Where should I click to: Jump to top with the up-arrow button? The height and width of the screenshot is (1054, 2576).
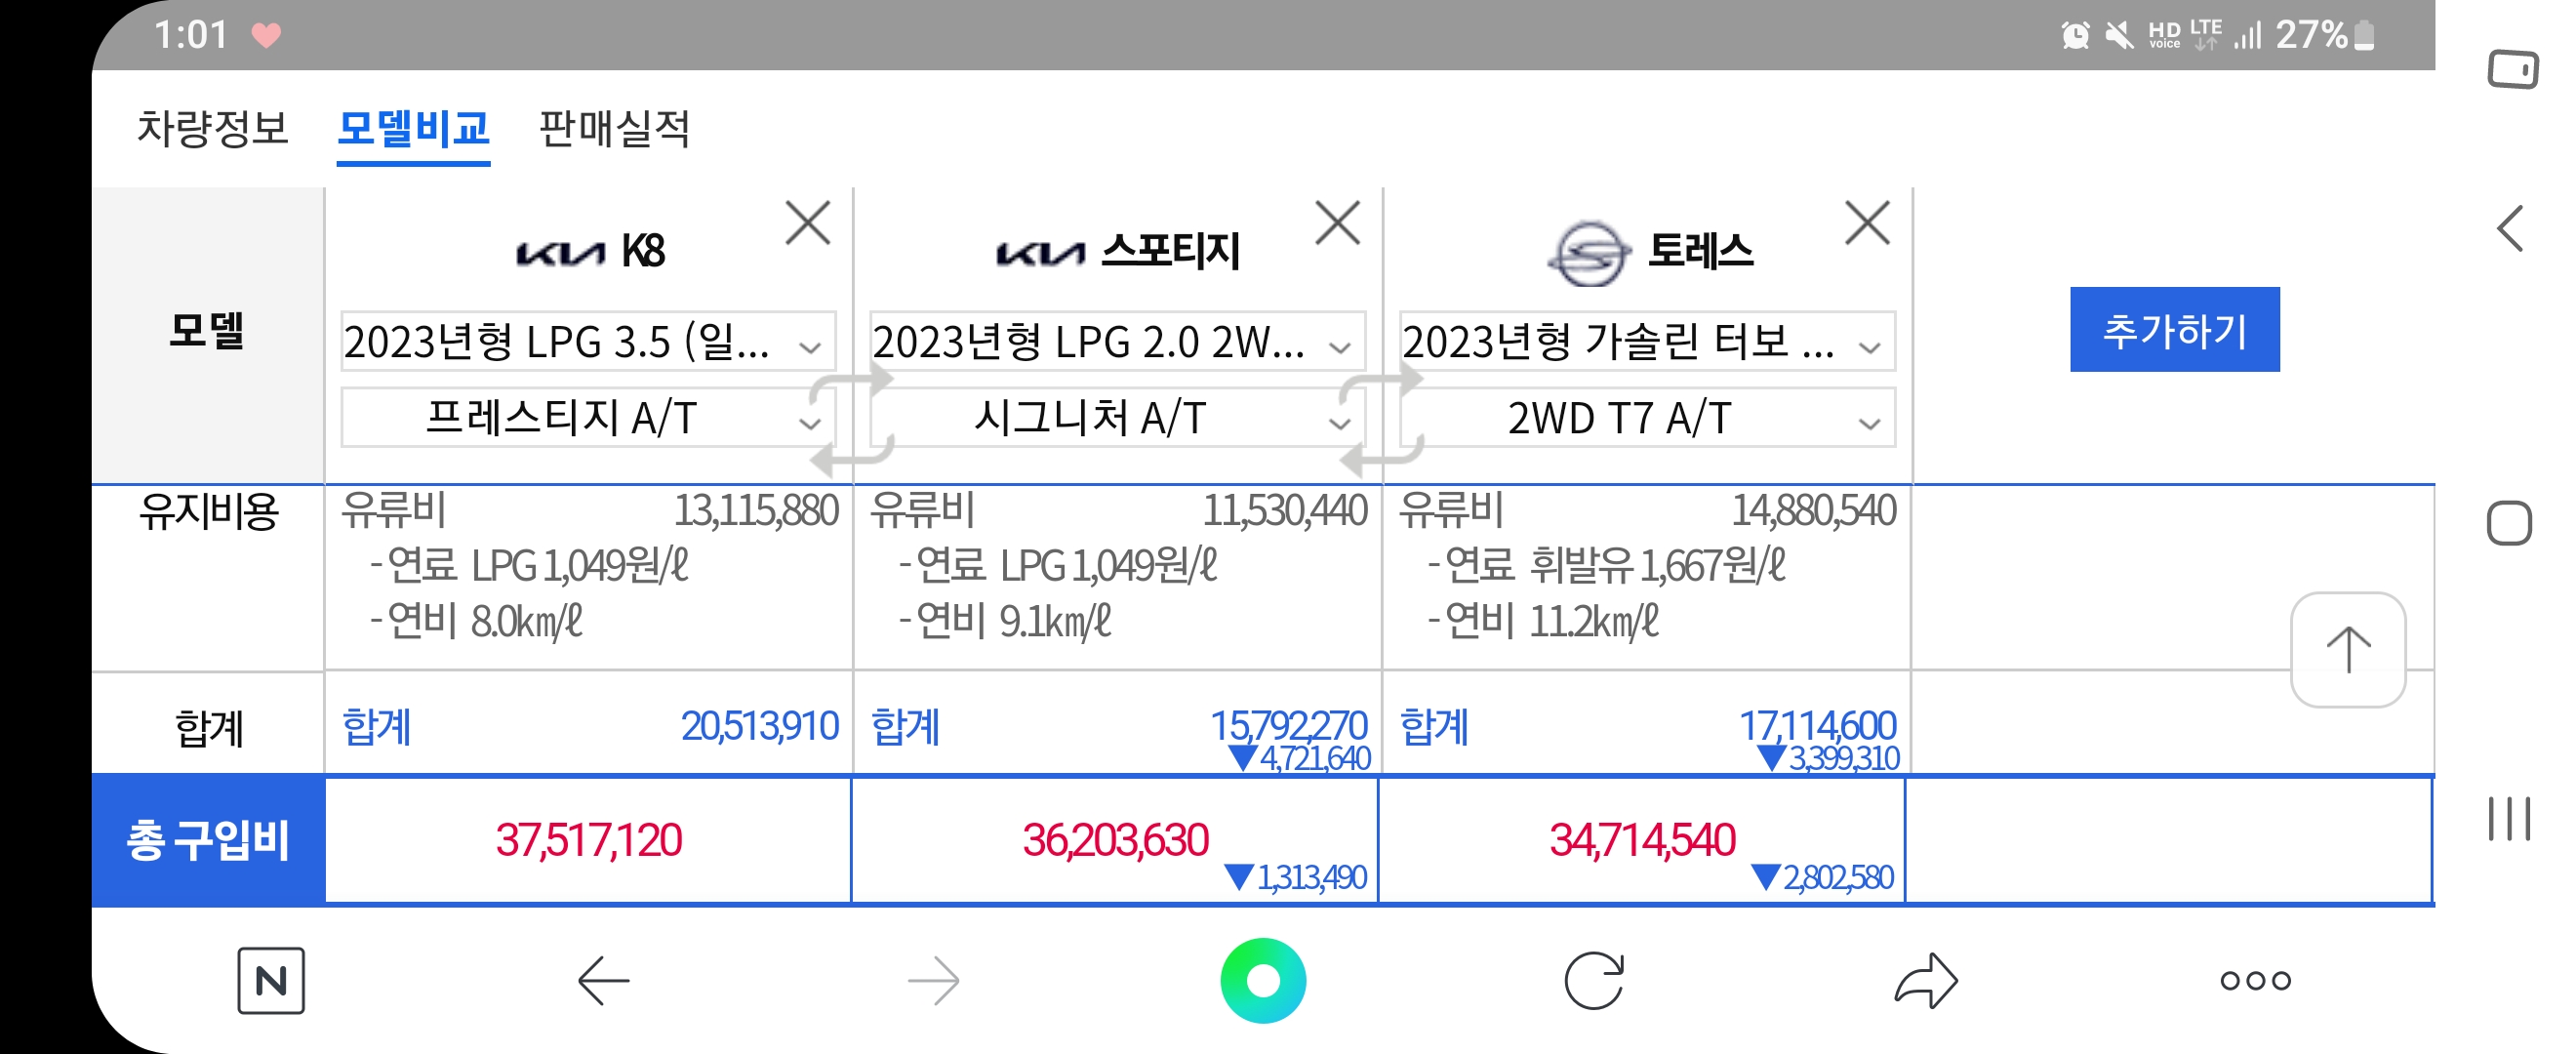pyautogui.click(x=2348, y=650)
